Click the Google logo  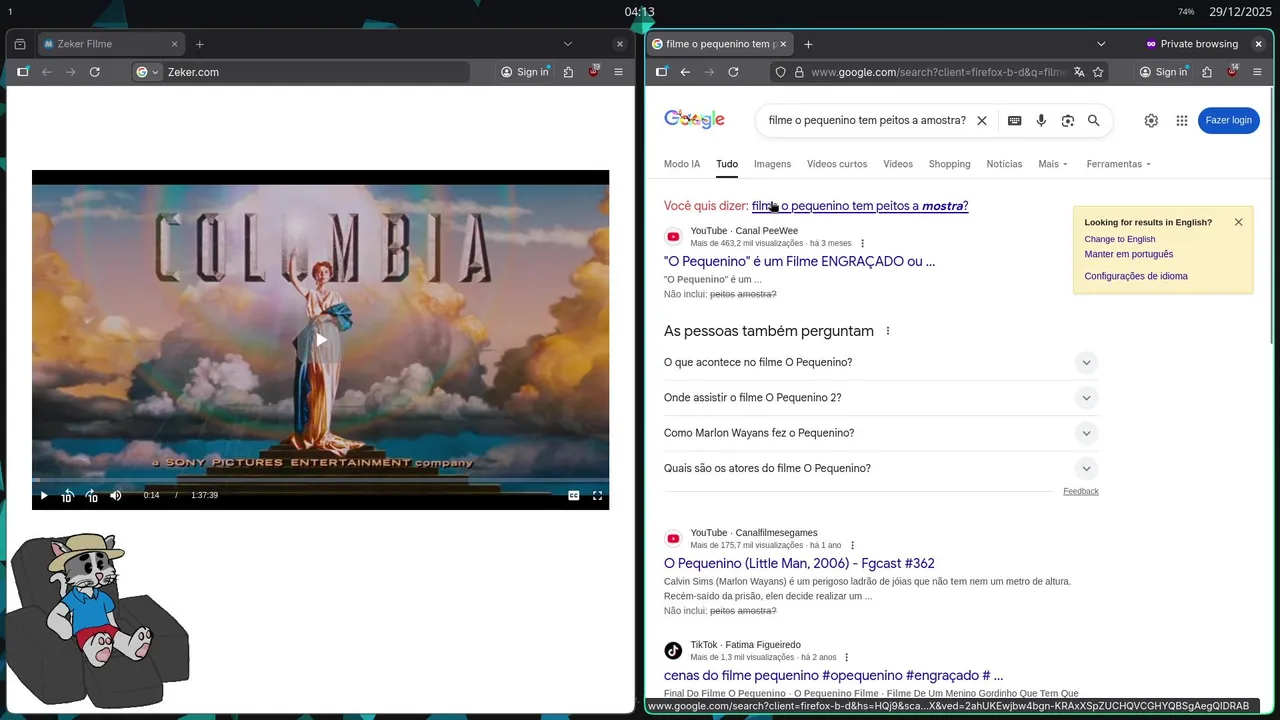point(694,120)
